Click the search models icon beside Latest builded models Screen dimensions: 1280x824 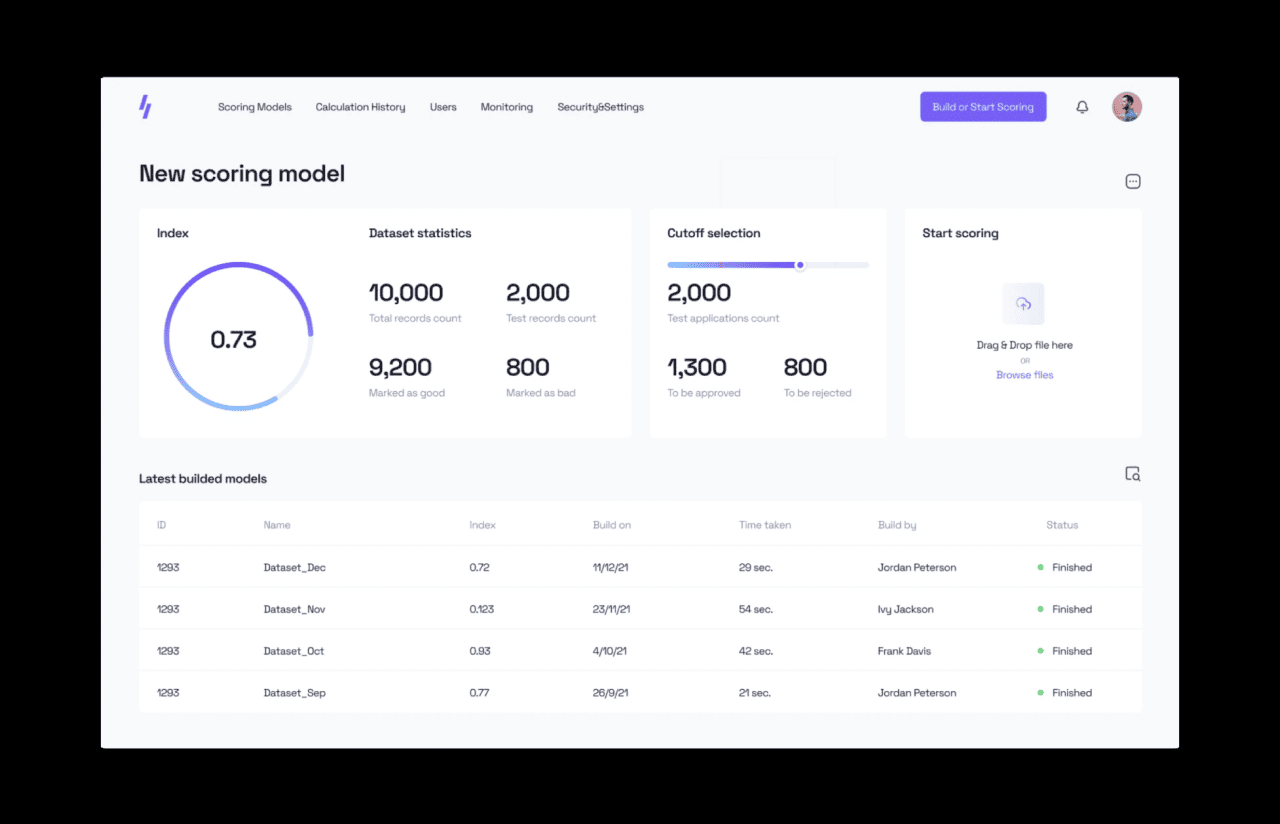tap(1133, 474)
